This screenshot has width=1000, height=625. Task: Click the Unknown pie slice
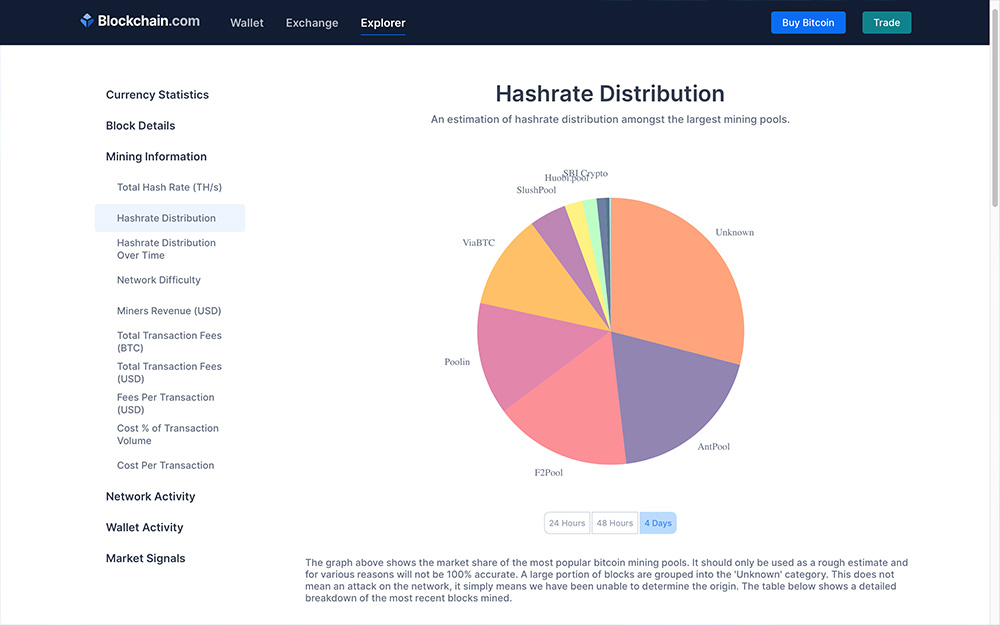pyautogui.click(x=676, y=281)
